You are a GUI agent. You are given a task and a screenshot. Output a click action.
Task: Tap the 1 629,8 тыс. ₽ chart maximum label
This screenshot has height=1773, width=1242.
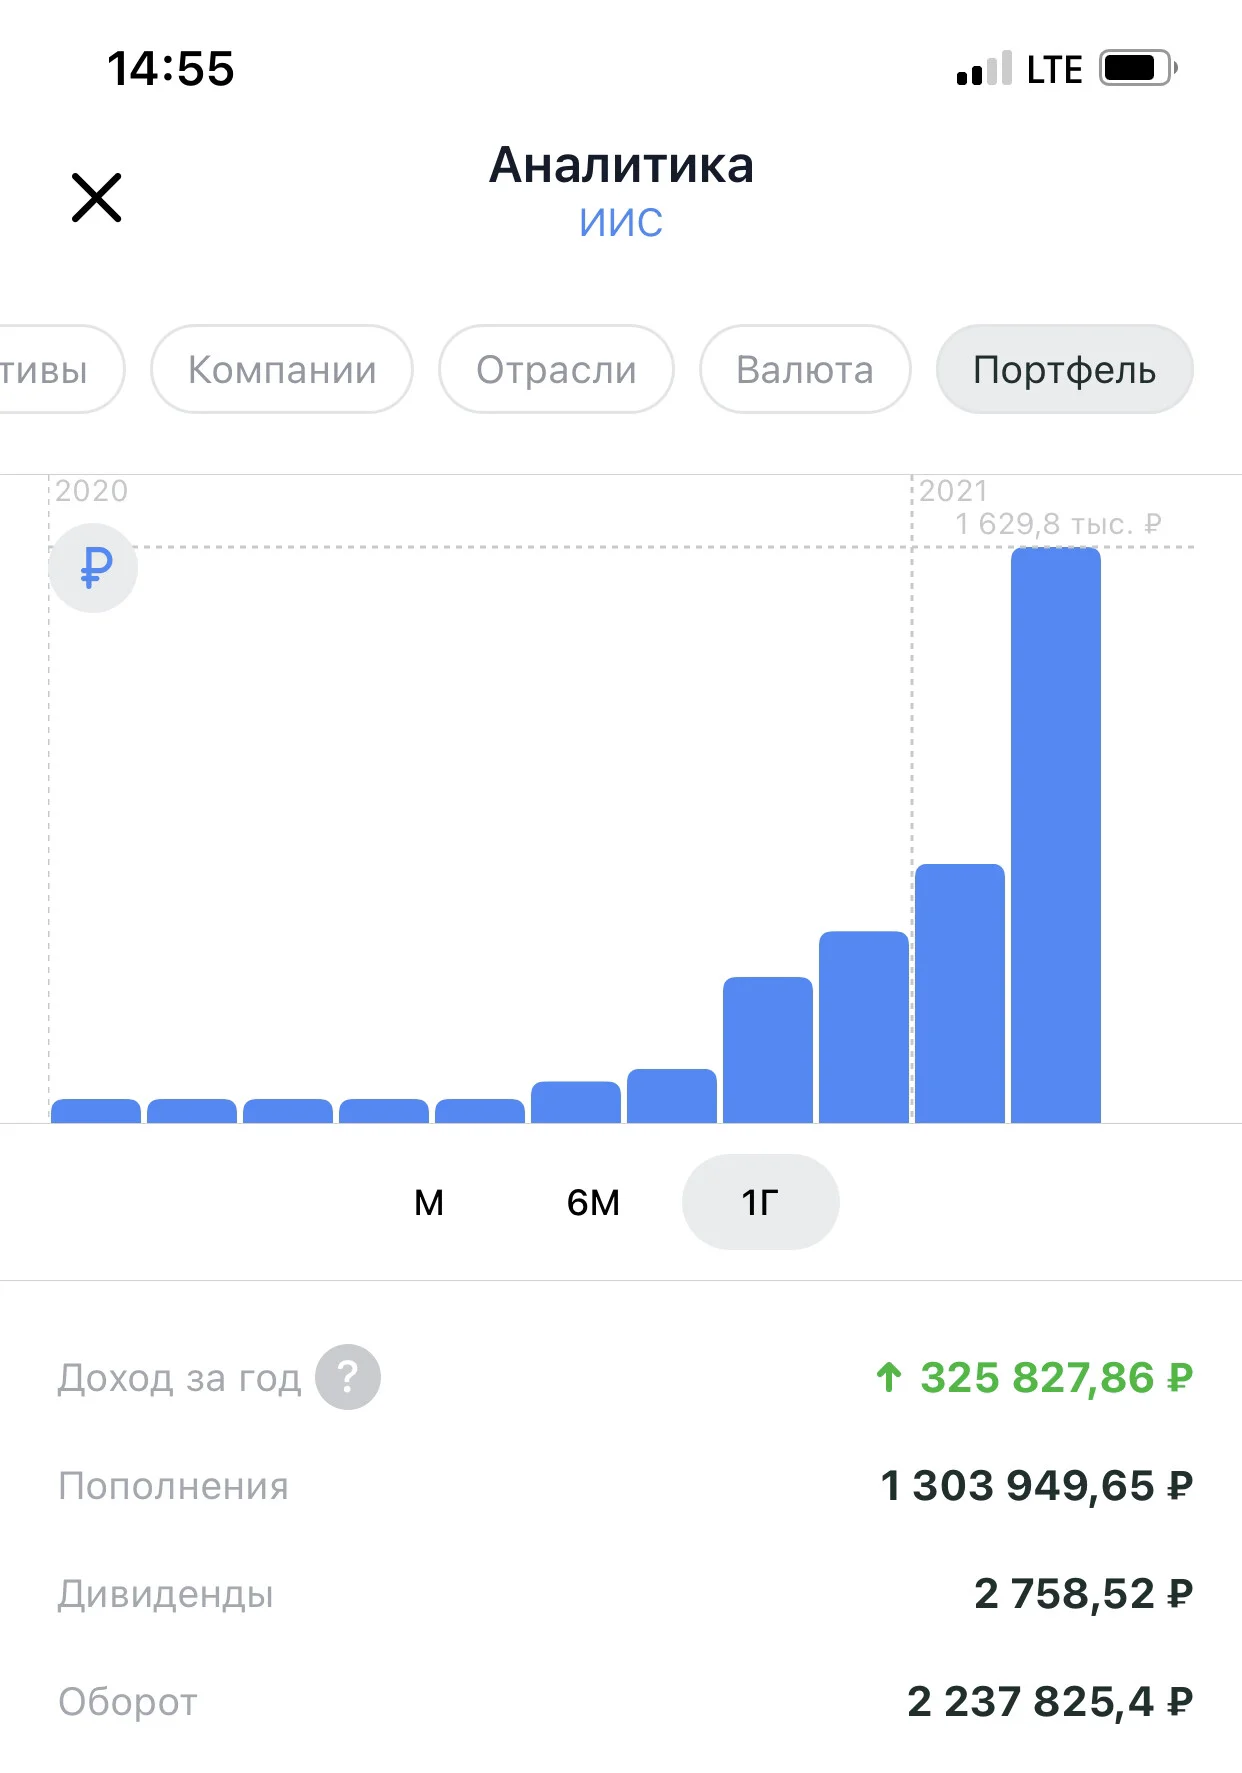click(x=1058, y=523)
